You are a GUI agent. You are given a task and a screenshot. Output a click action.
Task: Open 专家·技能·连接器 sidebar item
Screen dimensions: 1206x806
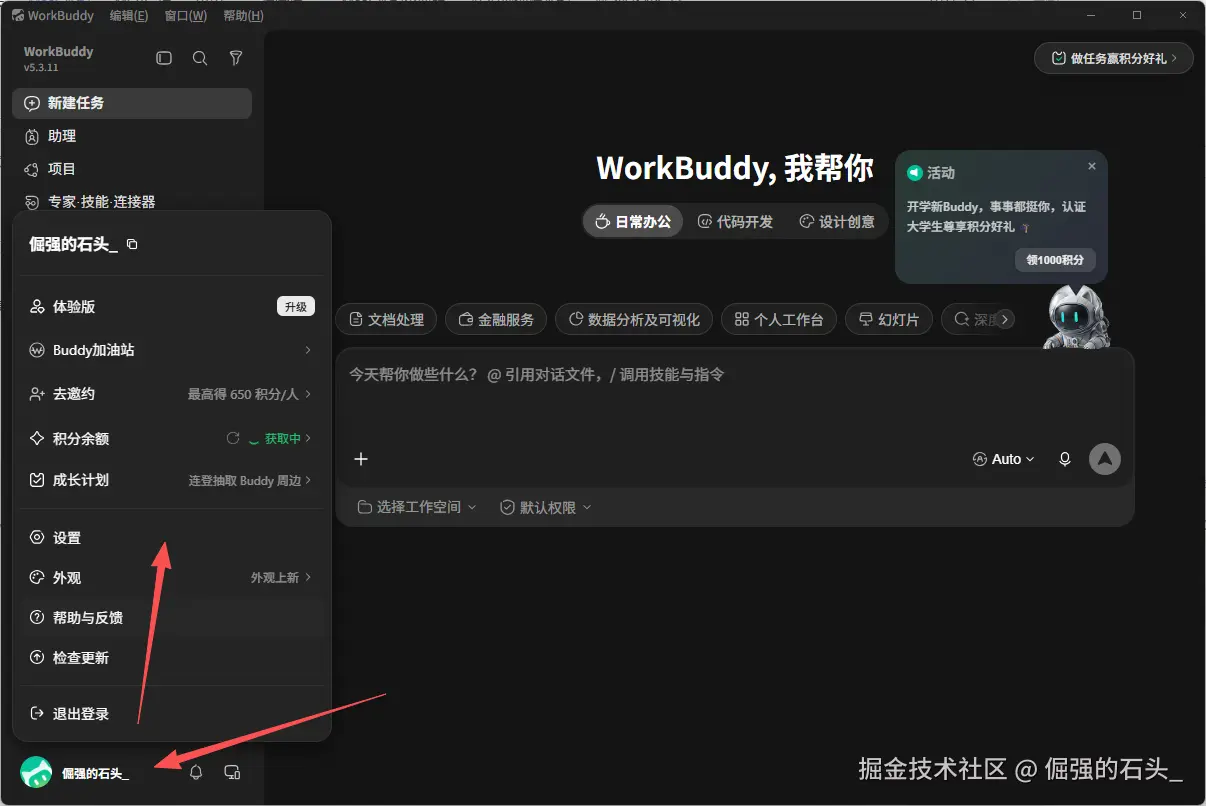[x=132, y=202]
